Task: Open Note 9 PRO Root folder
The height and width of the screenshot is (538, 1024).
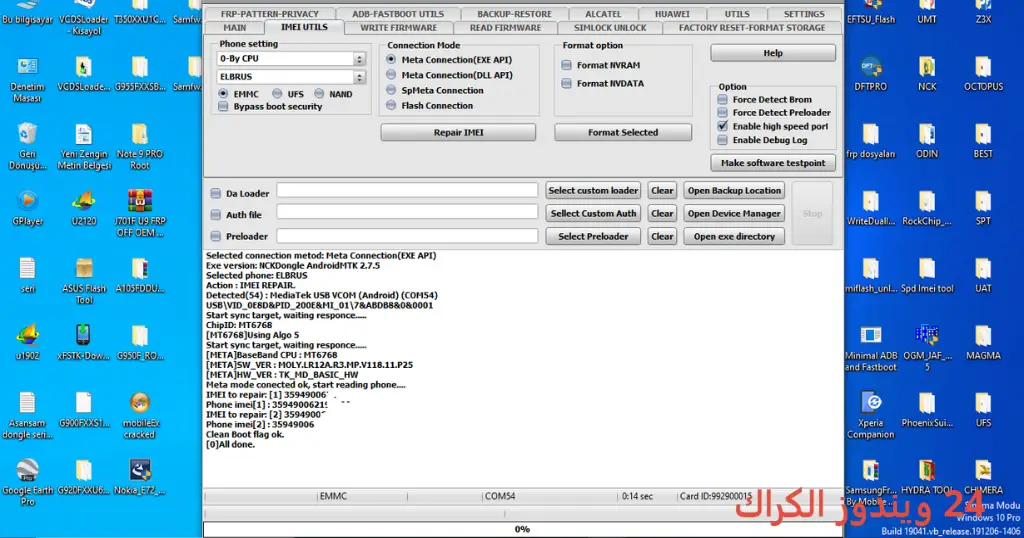Action: click(140, 146)
